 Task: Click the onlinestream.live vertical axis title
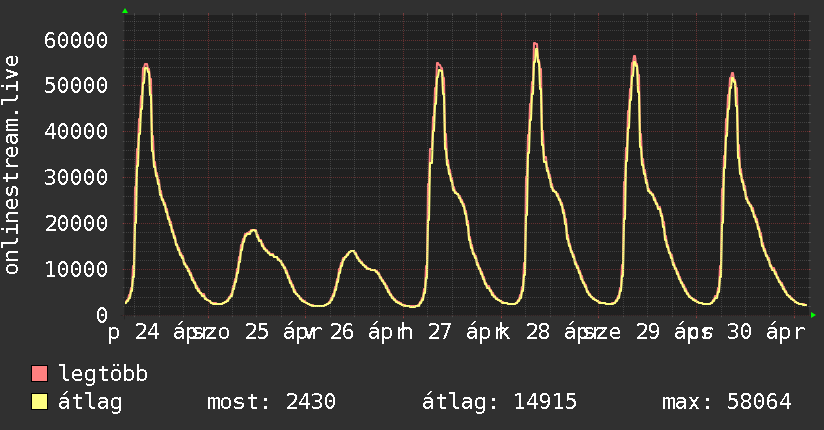[x=12, y=165]
